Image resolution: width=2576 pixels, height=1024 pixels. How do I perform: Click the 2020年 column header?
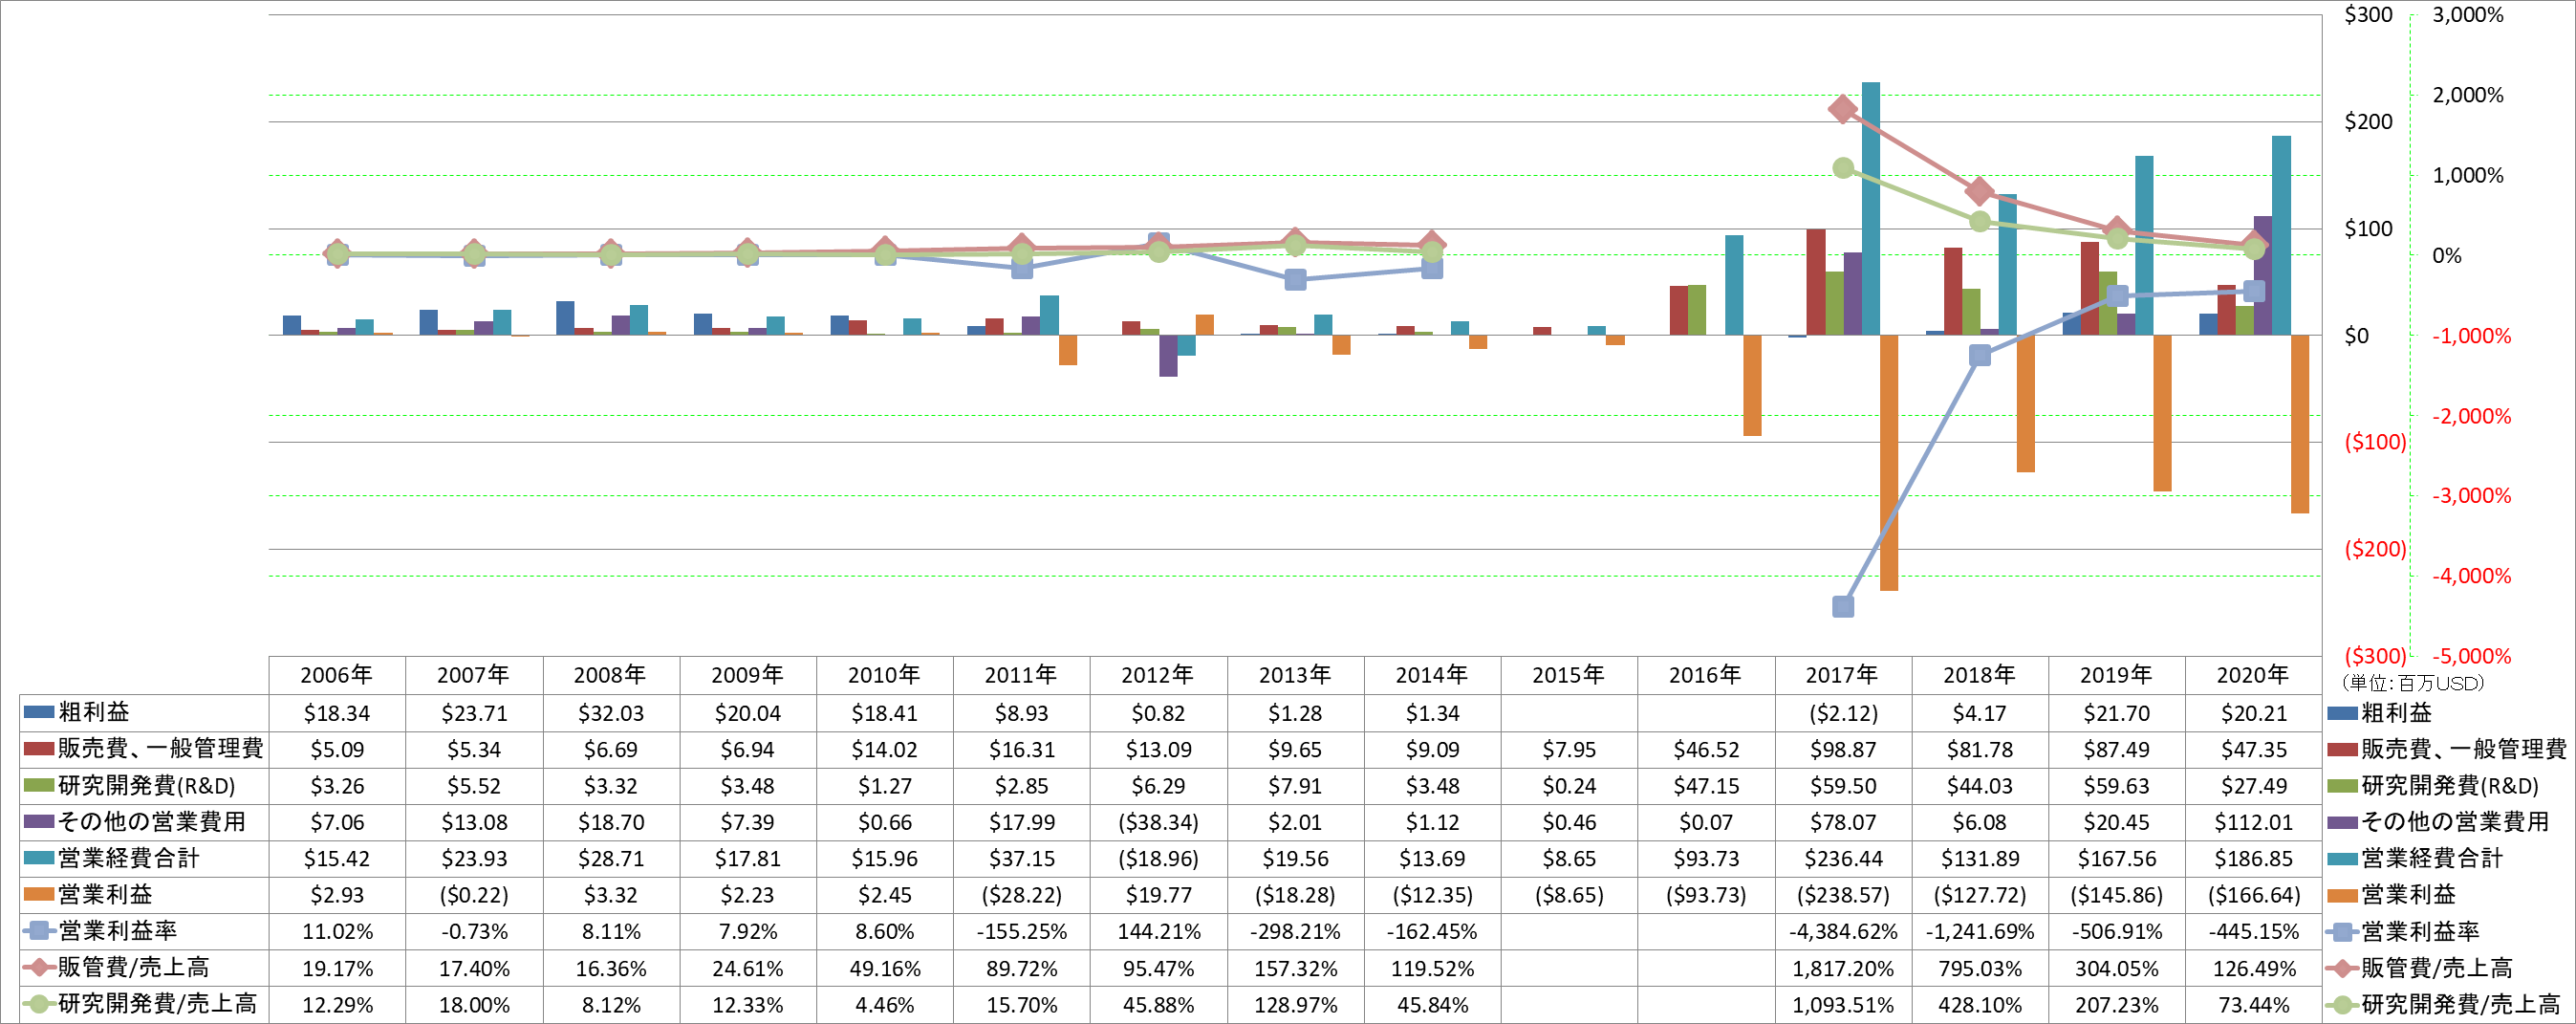click(x=2253, y=675)
